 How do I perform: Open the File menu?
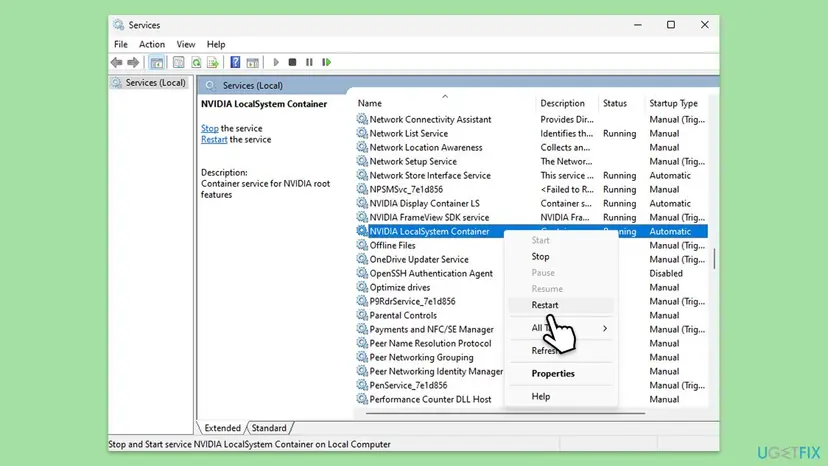point(120,44)
